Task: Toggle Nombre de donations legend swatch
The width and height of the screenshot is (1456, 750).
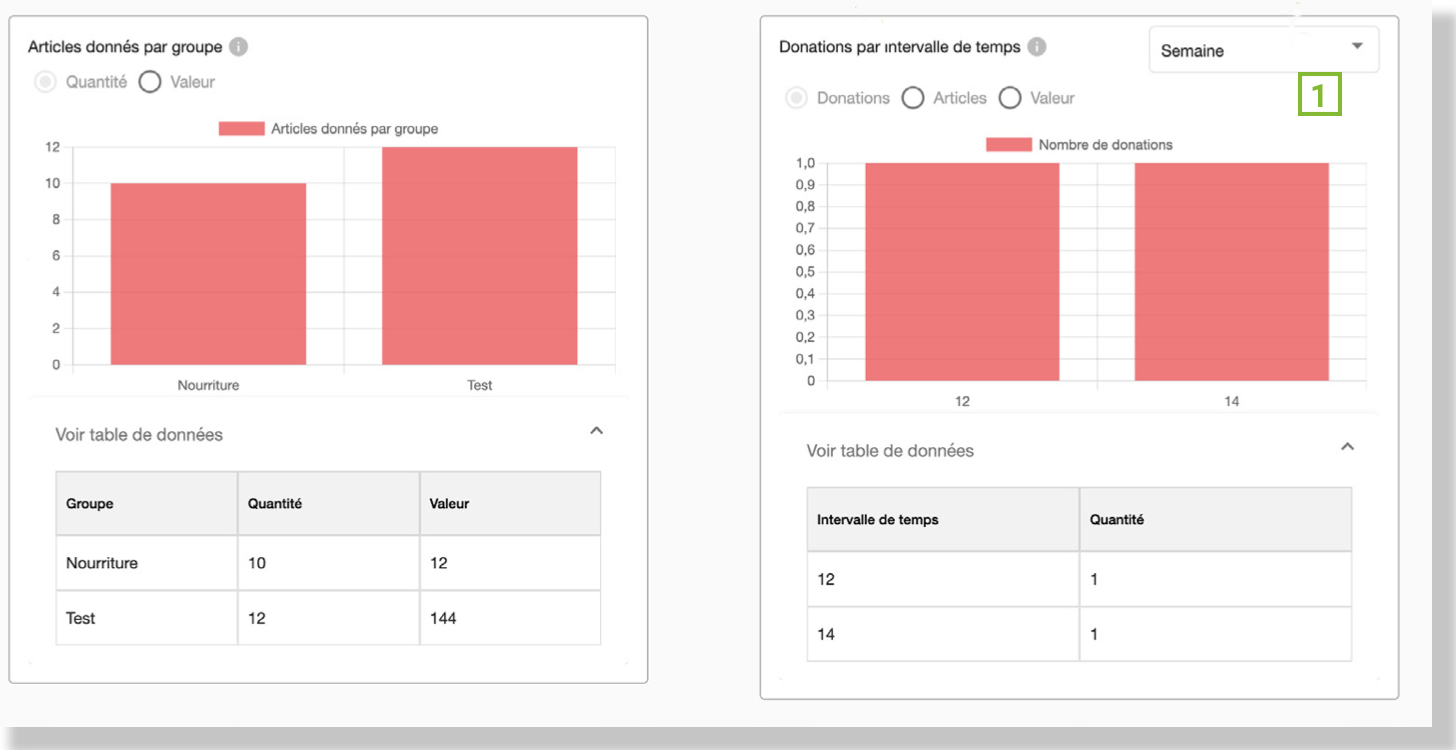Action: tap(1008, 145)
